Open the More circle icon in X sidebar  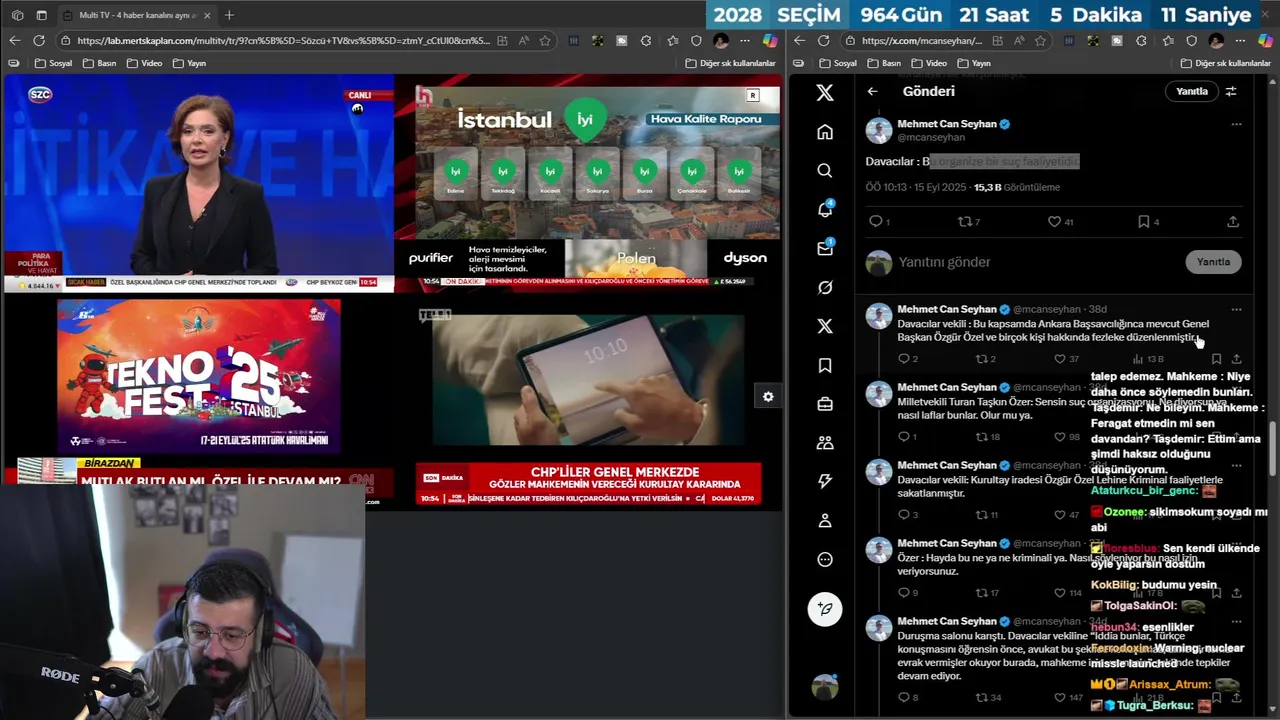point(825,560)
